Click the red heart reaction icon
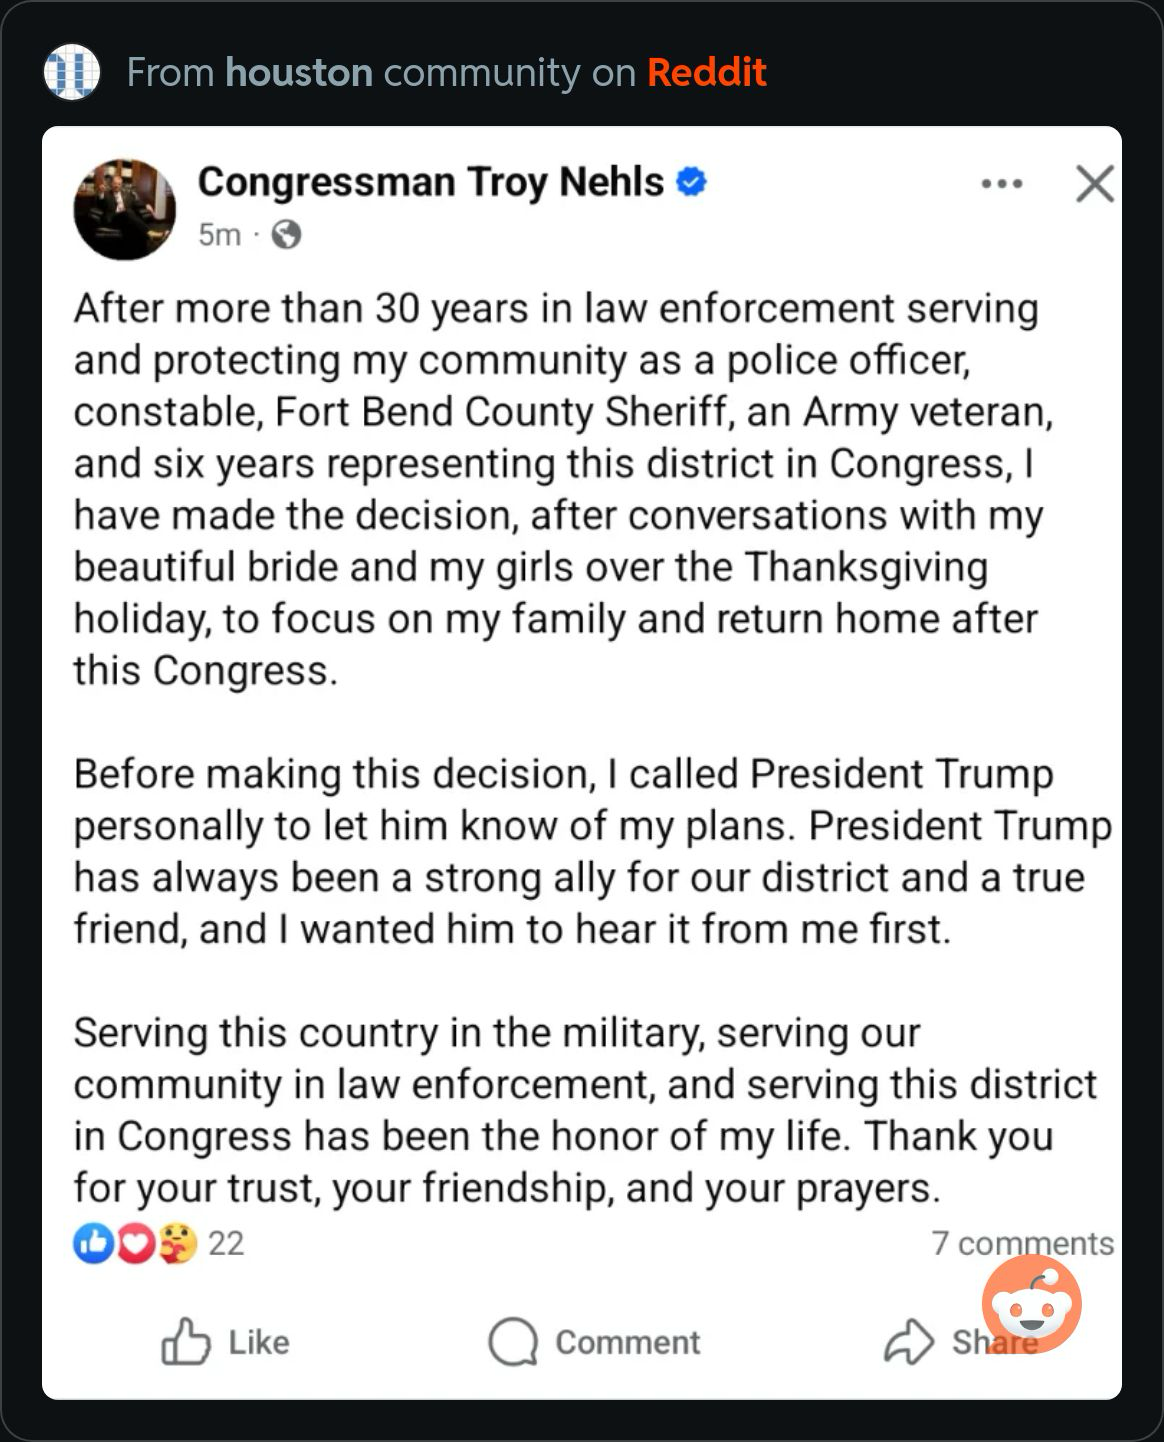Screen dimensions: 1164x1442 click(136, 1243)
